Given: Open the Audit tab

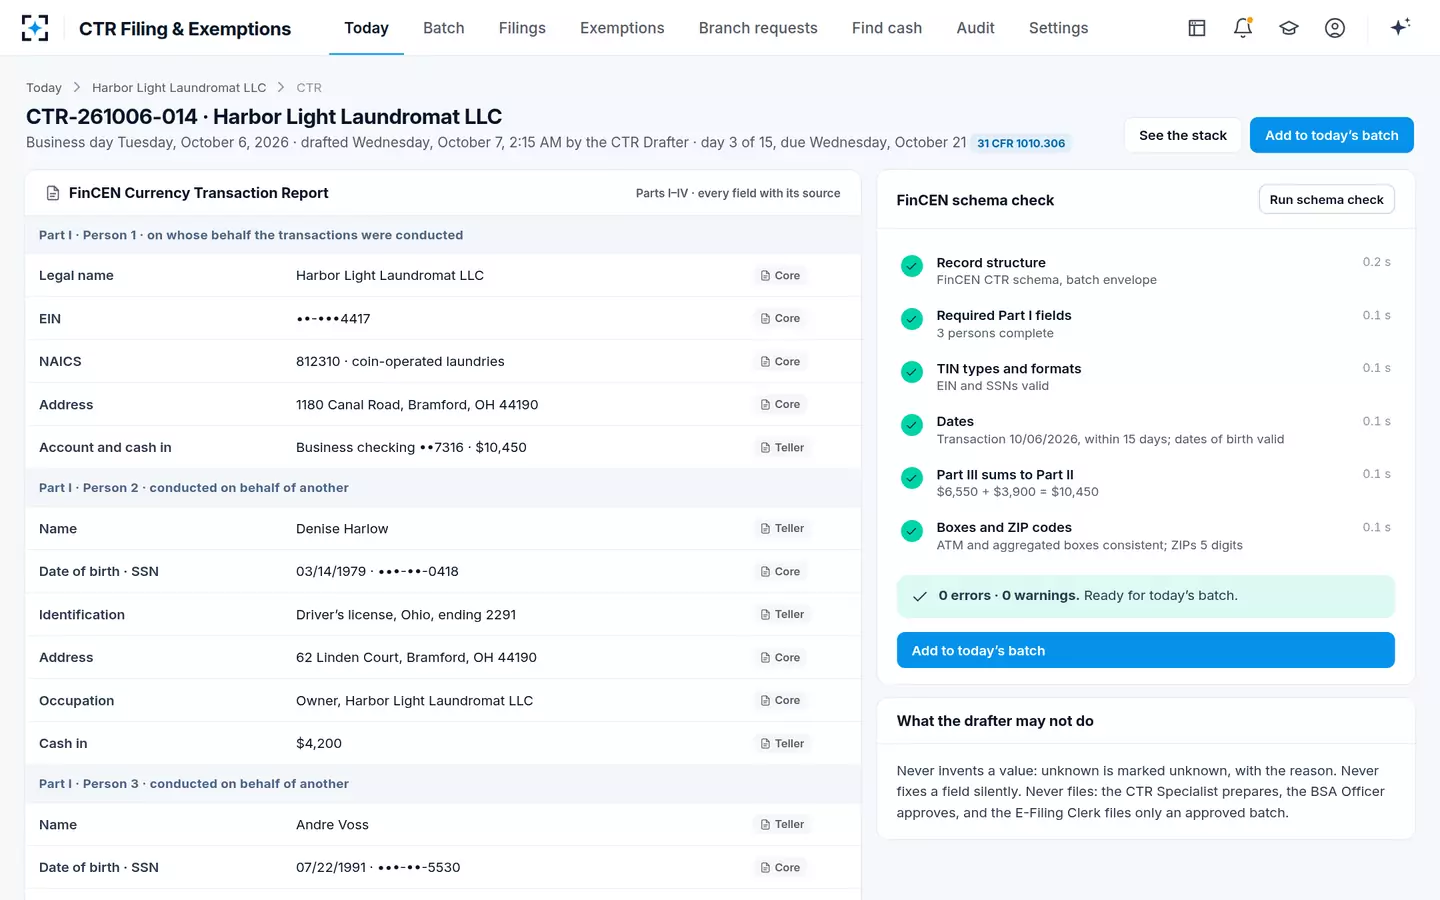Looking at the screenshot, I should [x=975, y=28].
